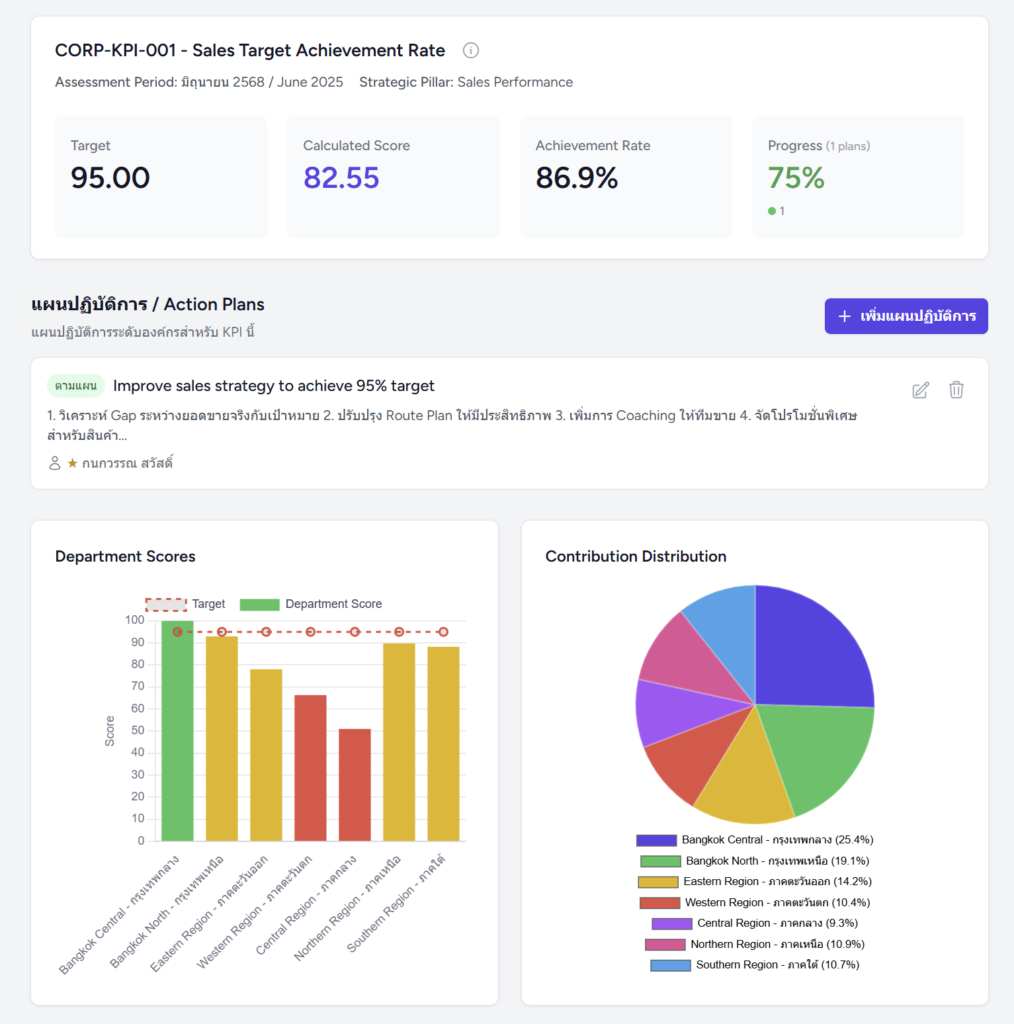This screenshot has width=1014, height=1024.
Task: Click the info icon beside the KPI title
Action: point(471,50)
